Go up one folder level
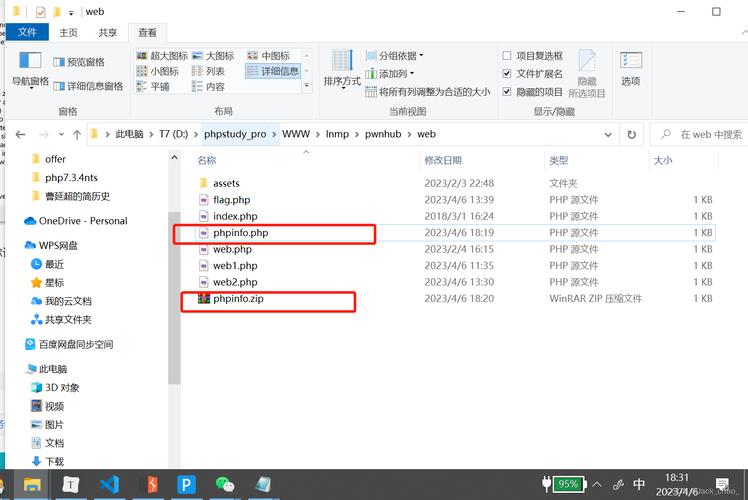 click(77, 135)
